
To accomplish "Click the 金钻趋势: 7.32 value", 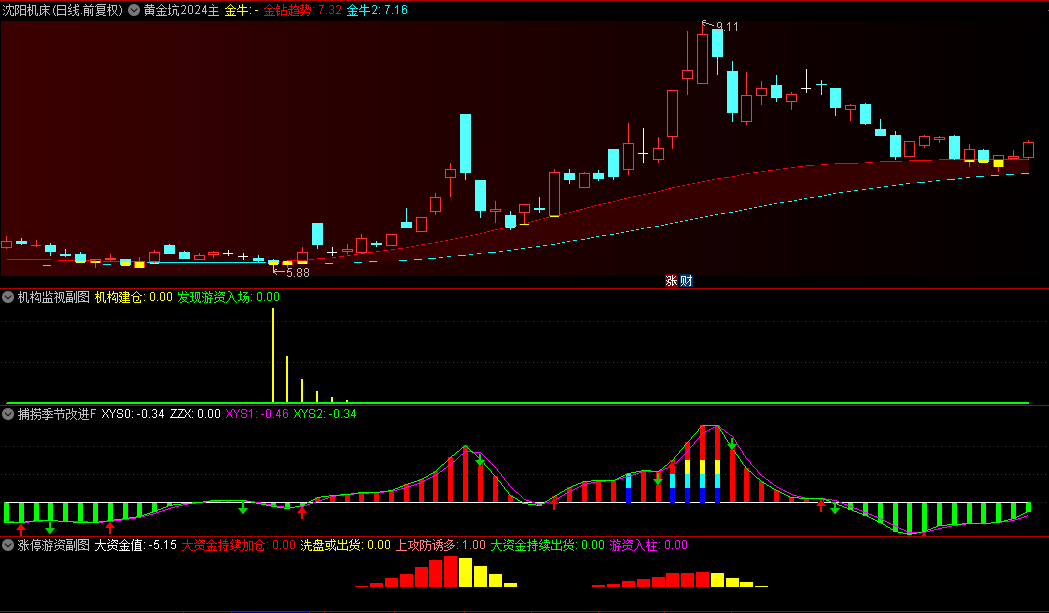I will pyautogui.click(x=302, y=10).
